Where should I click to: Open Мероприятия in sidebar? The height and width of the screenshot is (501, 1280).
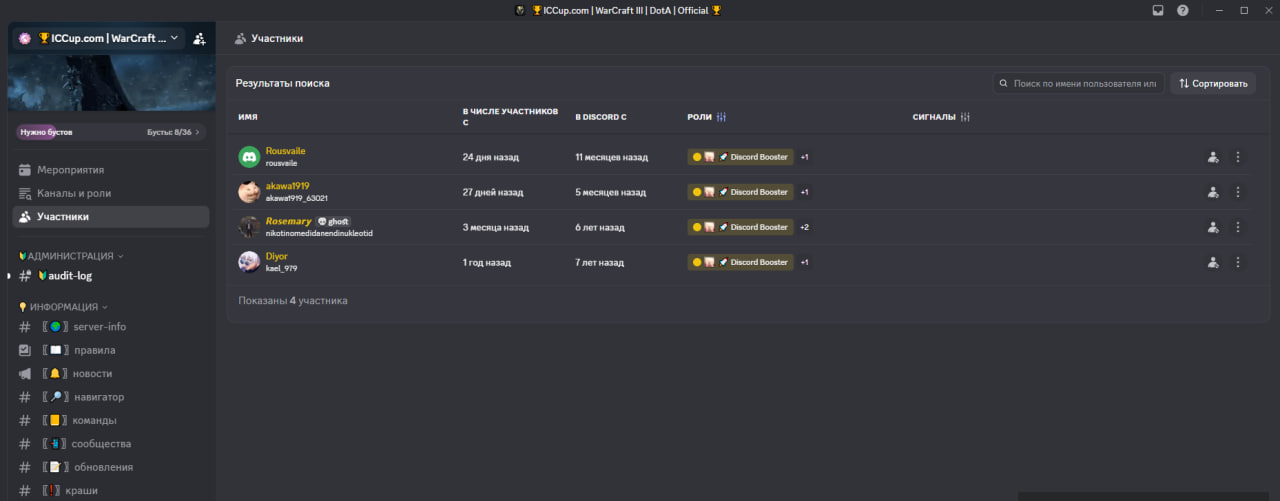111,170
